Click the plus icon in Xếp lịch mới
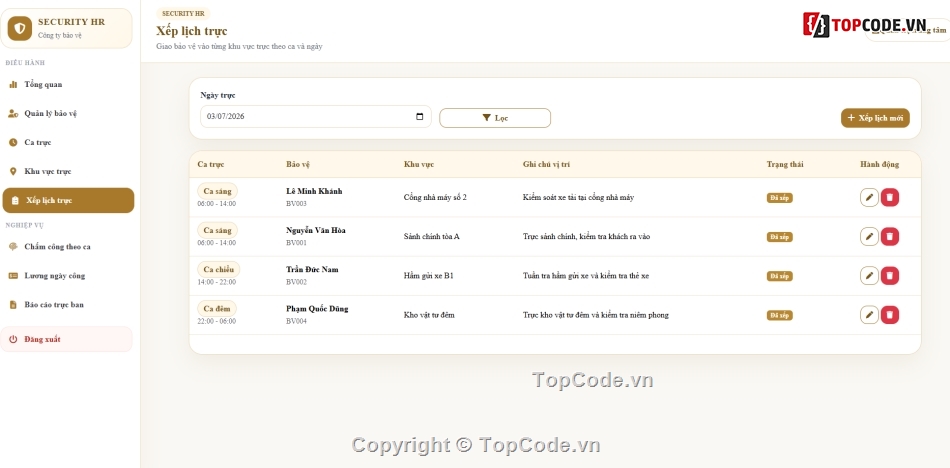Screen dimensions: 950x468 tap(851, 118)
